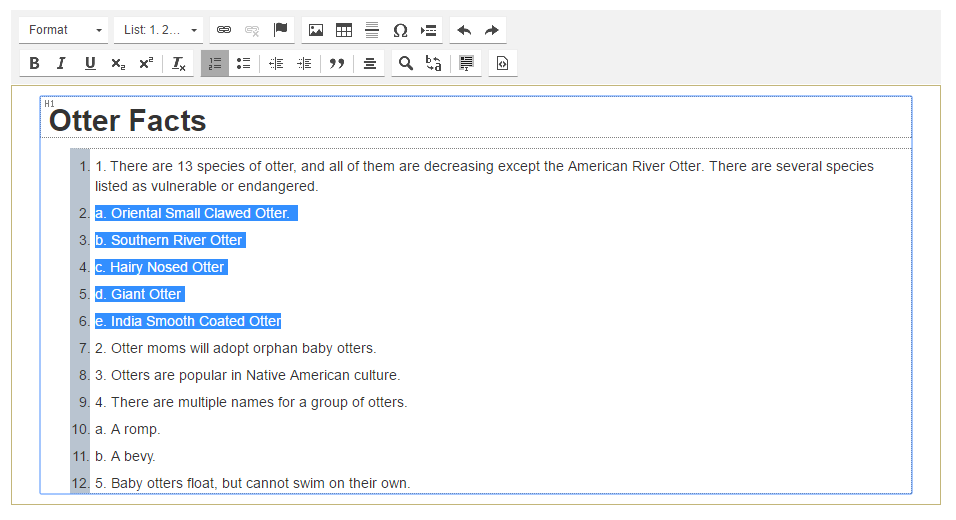Viewport: 956px width, 520px height.
Task: Click 'd. Giant Otter' line
Action: click(x=140, y=294)
